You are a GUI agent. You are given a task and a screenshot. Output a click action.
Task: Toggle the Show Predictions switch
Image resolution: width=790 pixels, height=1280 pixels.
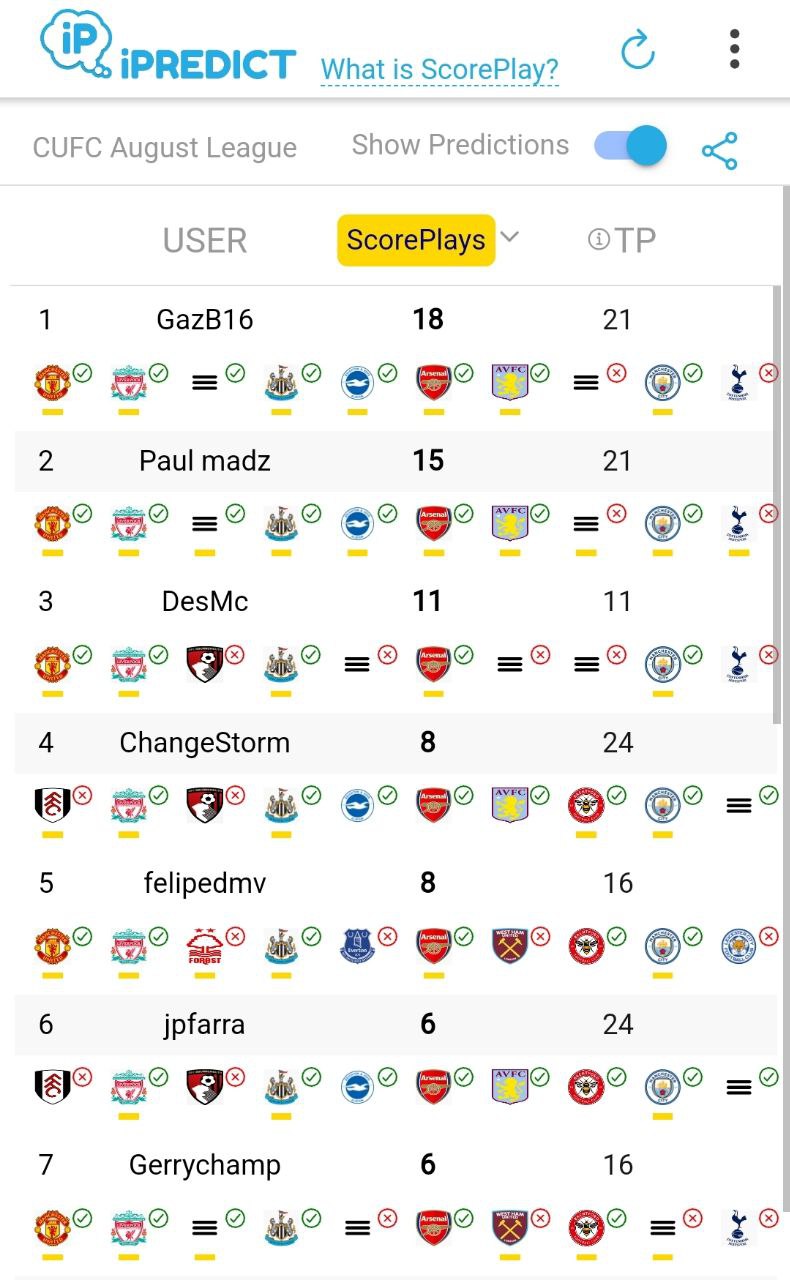[x=631, y=146]
